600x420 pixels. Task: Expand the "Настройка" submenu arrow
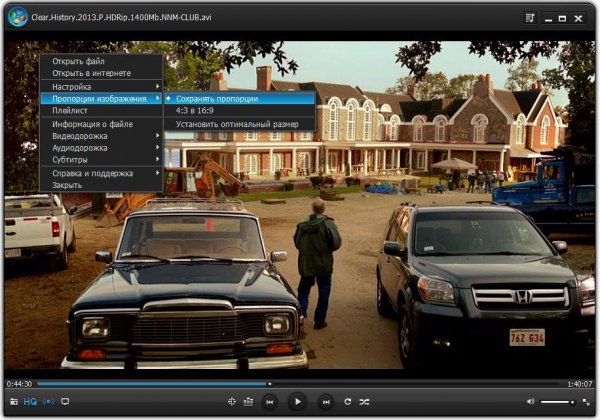tap(157, 87)
